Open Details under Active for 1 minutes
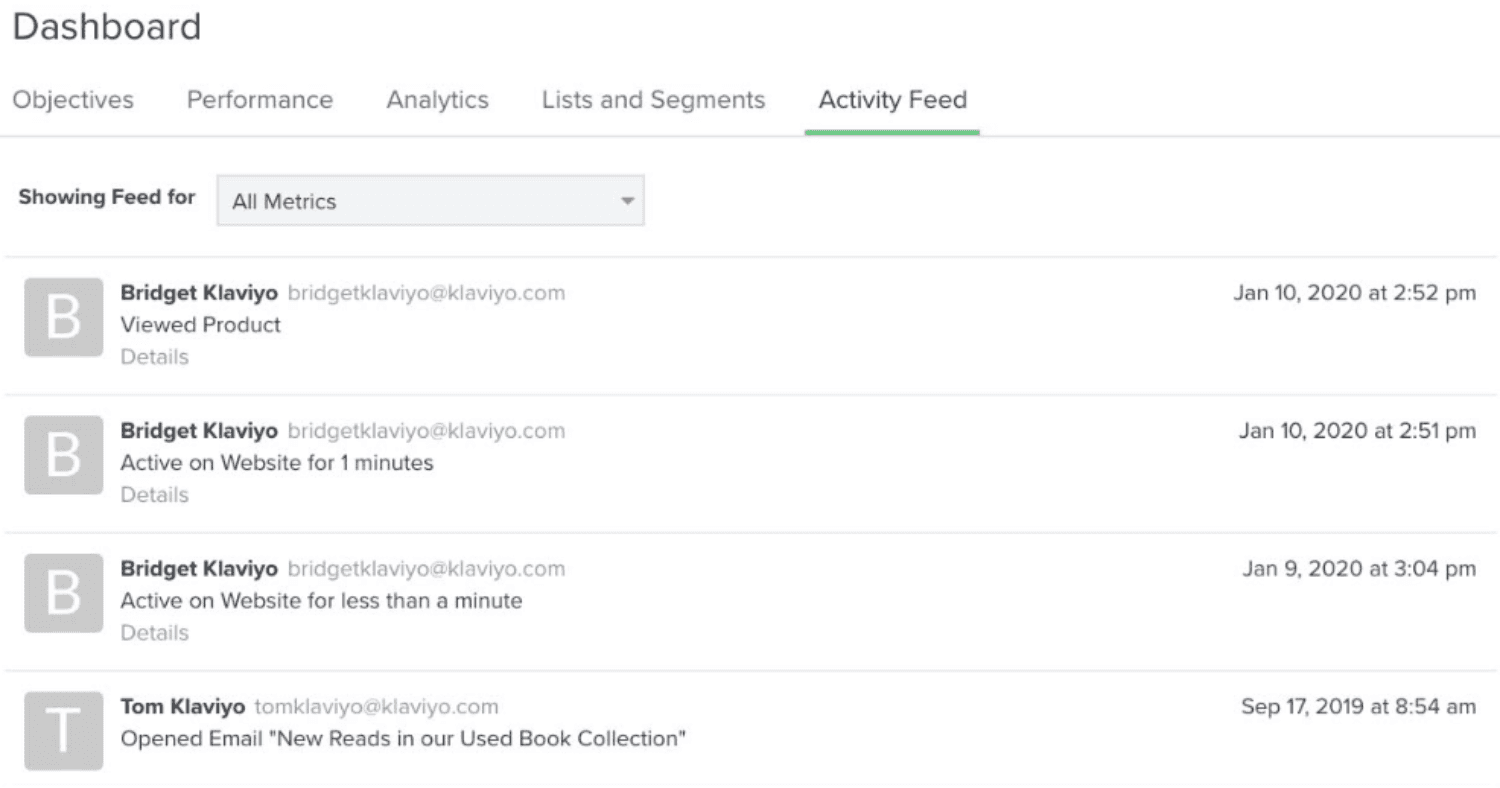Image resolution: width=1500 pixels, height=788 pixels. pyautogui.click(x=155, y=495)
